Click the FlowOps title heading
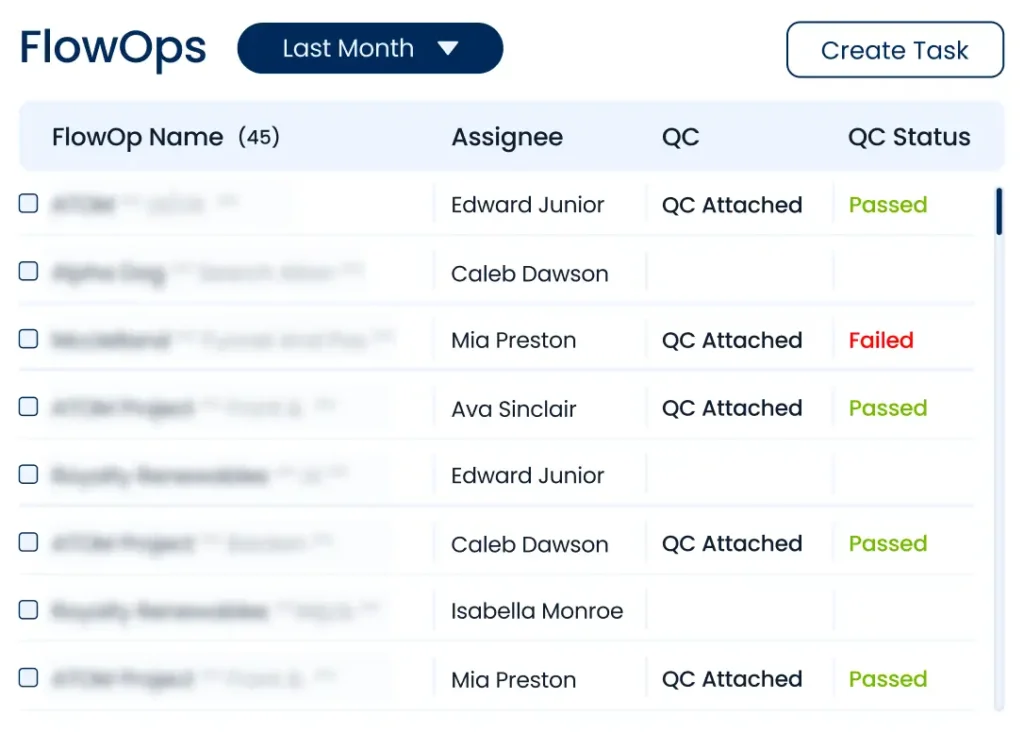1024x732 pixels. coord(113,48)
